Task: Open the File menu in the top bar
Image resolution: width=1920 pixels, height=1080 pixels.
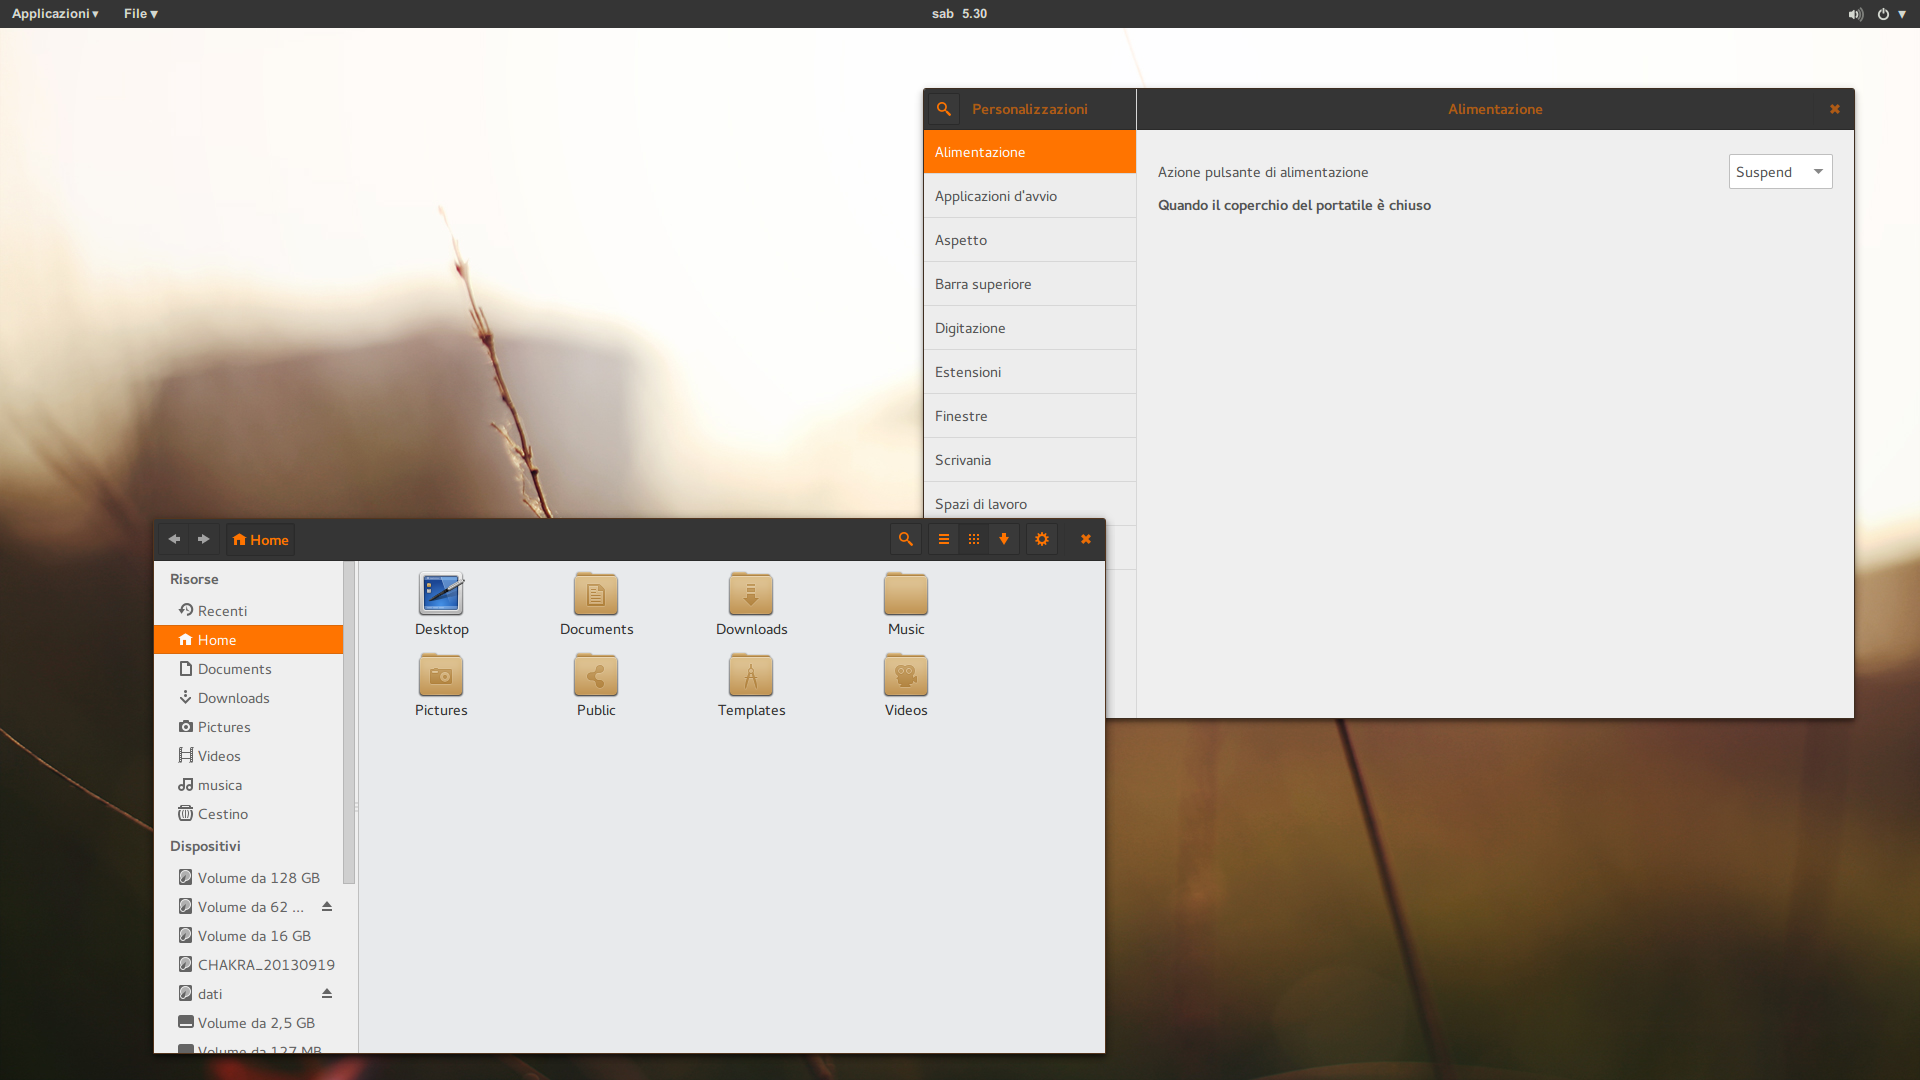Action: tap(139, 13)
